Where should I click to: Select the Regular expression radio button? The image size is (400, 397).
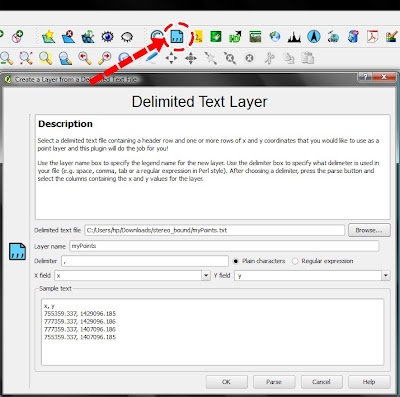pos(295,261)
